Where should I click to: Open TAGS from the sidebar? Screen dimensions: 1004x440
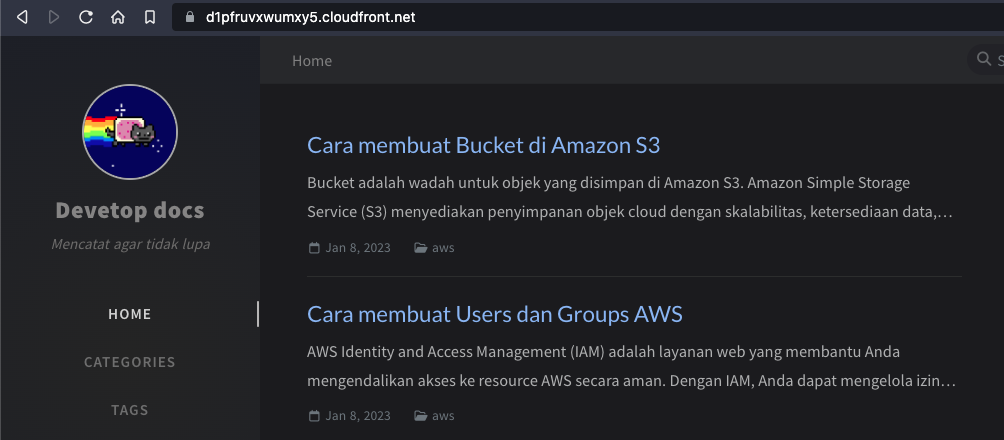(130, 410)
